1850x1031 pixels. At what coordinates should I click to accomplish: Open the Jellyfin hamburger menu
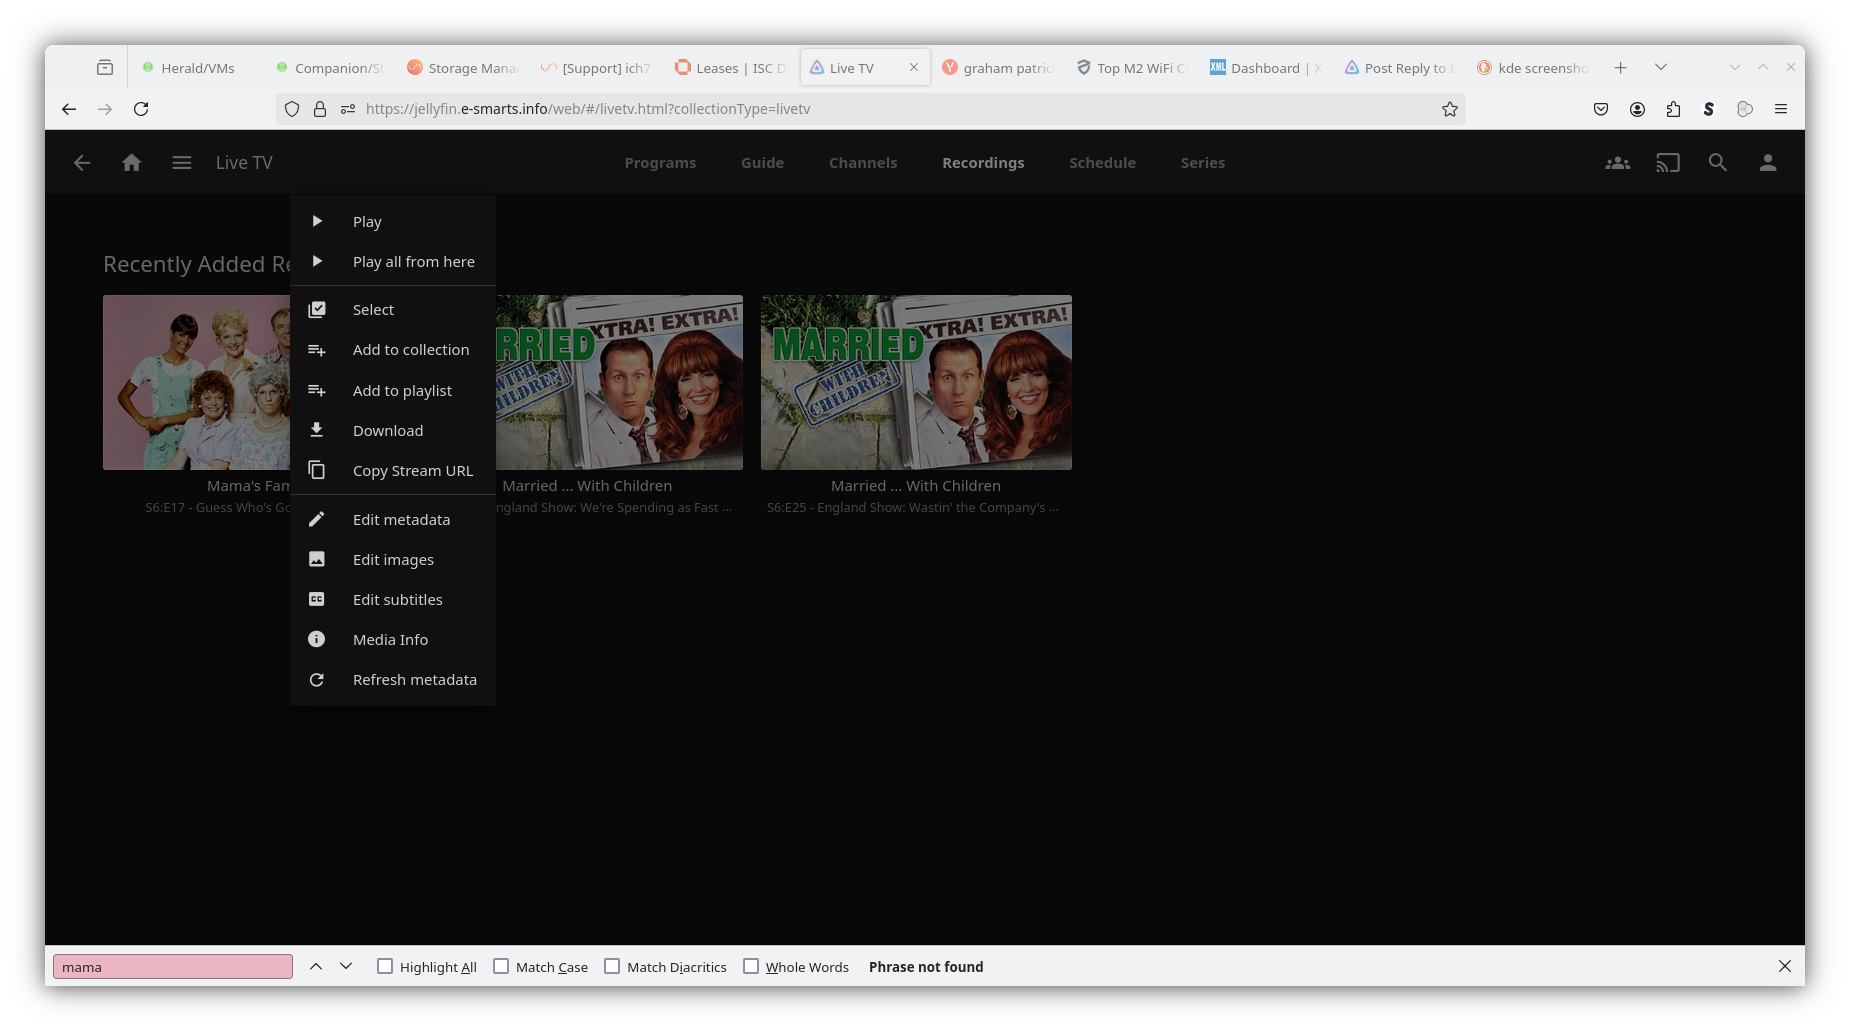181,163
